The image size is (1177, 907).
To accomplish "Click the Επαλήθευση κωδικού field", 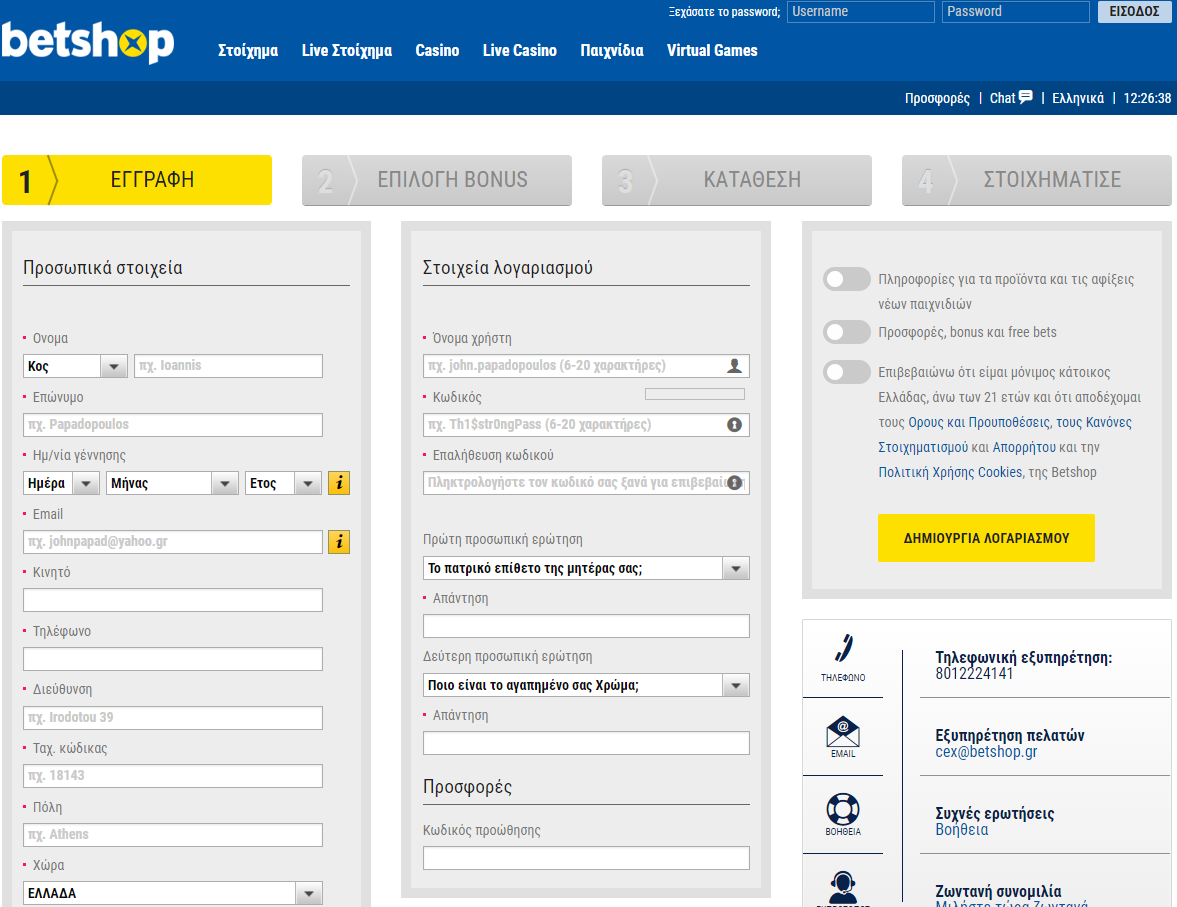I will tap(586, 483).
